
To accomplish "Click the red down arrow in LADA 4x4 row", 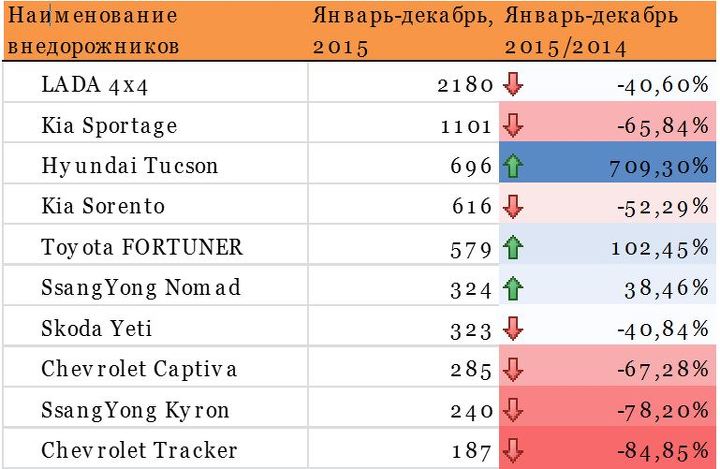I will [514, 85].
